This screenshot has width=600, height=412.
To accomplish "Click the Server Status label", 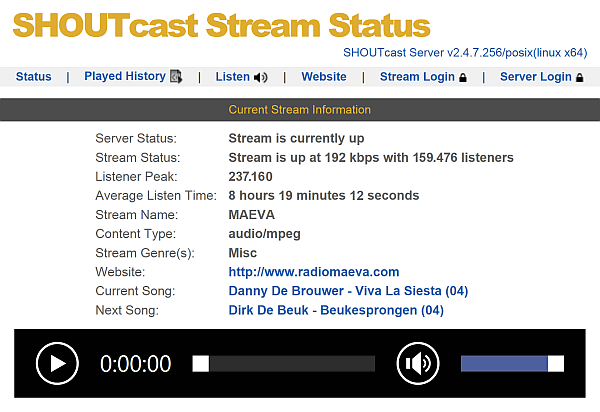I will [x=136, y=138].
